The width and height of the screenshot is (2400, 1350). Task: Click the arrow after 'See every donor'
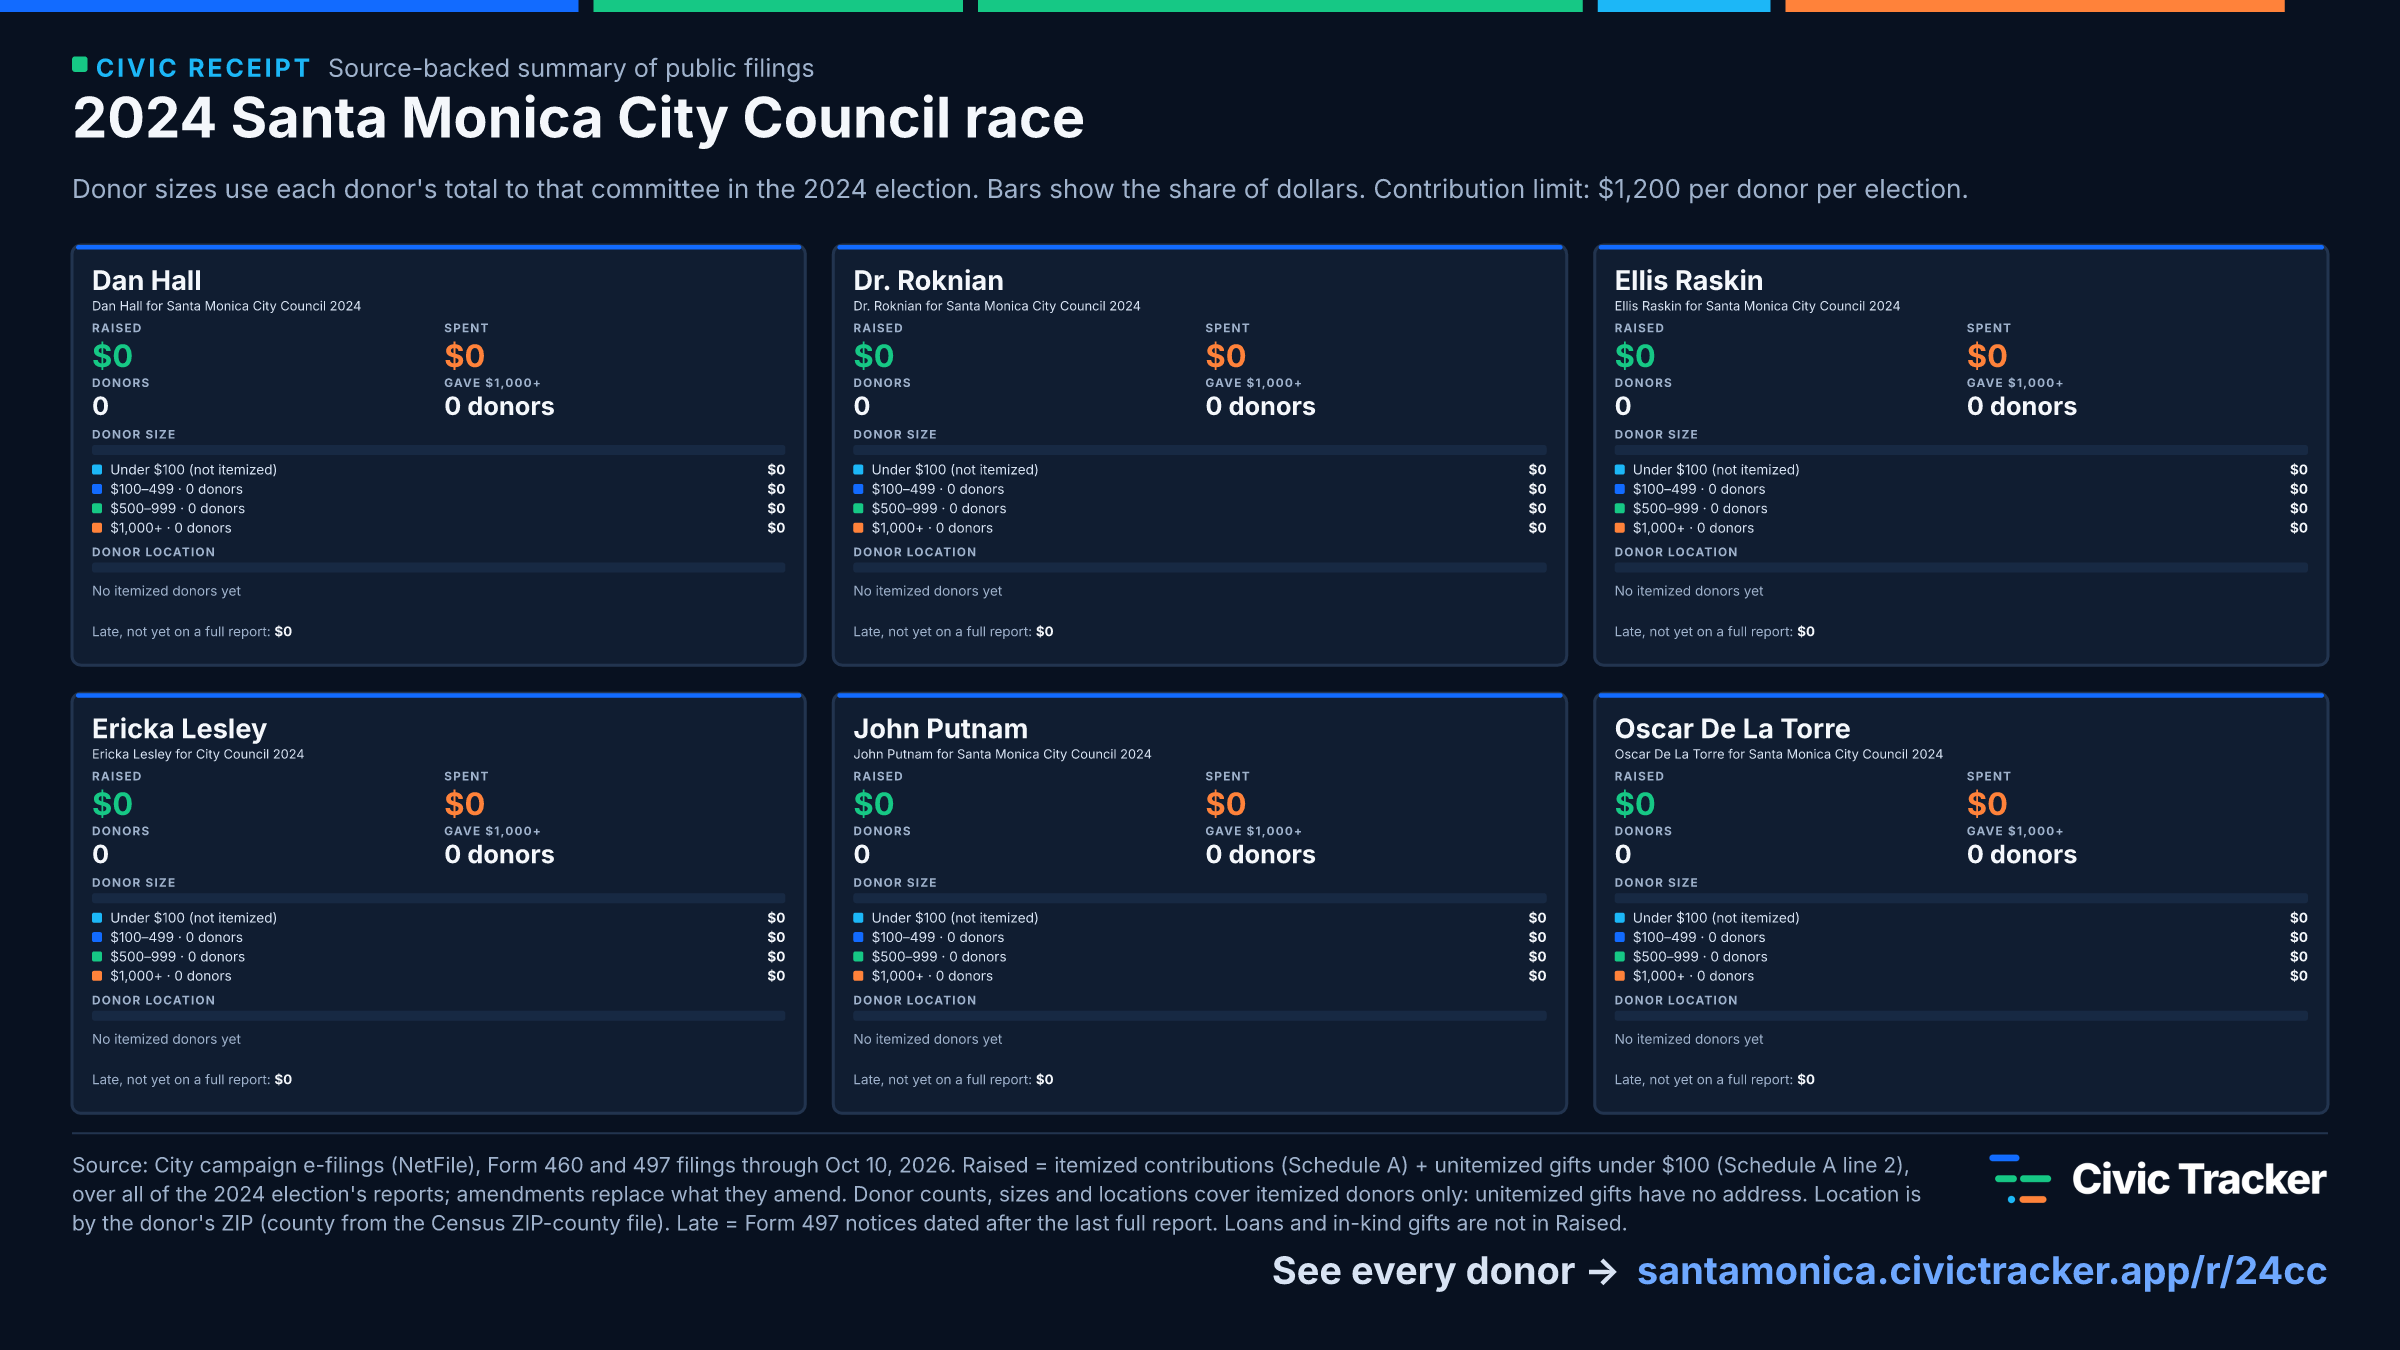[1603, 1272]
